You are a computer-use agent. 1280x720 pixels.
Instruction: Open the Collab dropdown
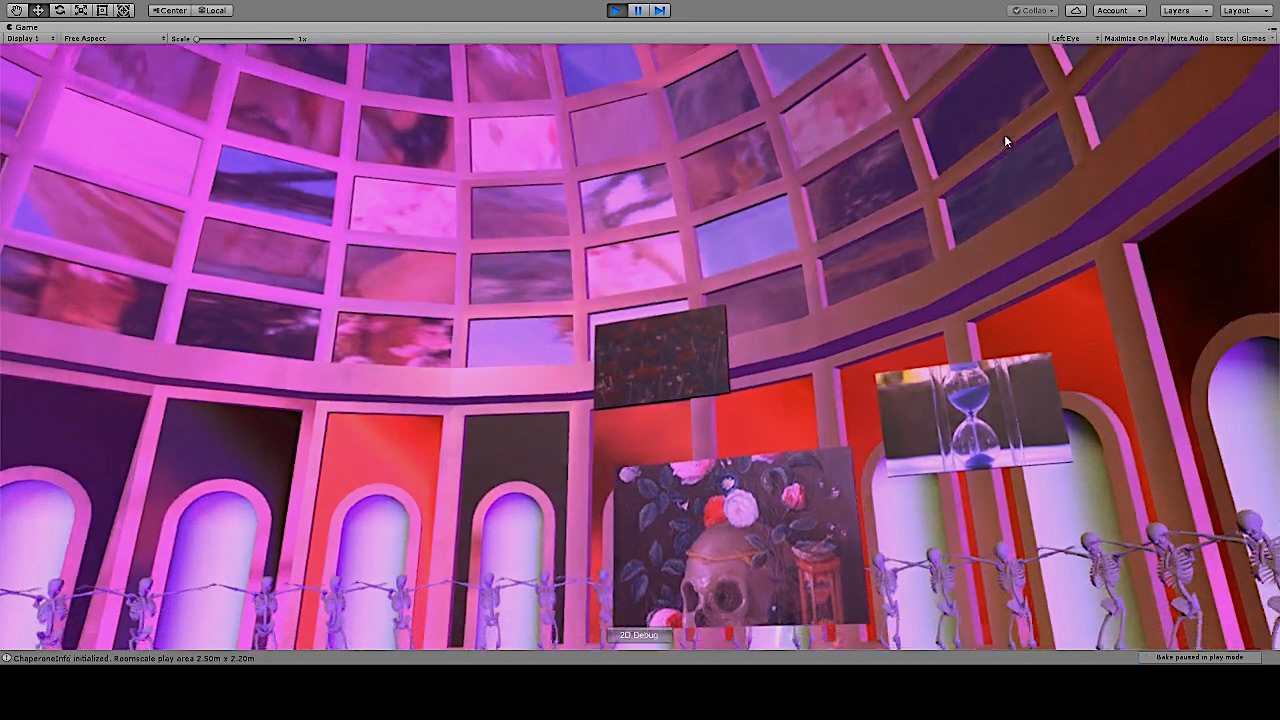[x=1033, y=10]
